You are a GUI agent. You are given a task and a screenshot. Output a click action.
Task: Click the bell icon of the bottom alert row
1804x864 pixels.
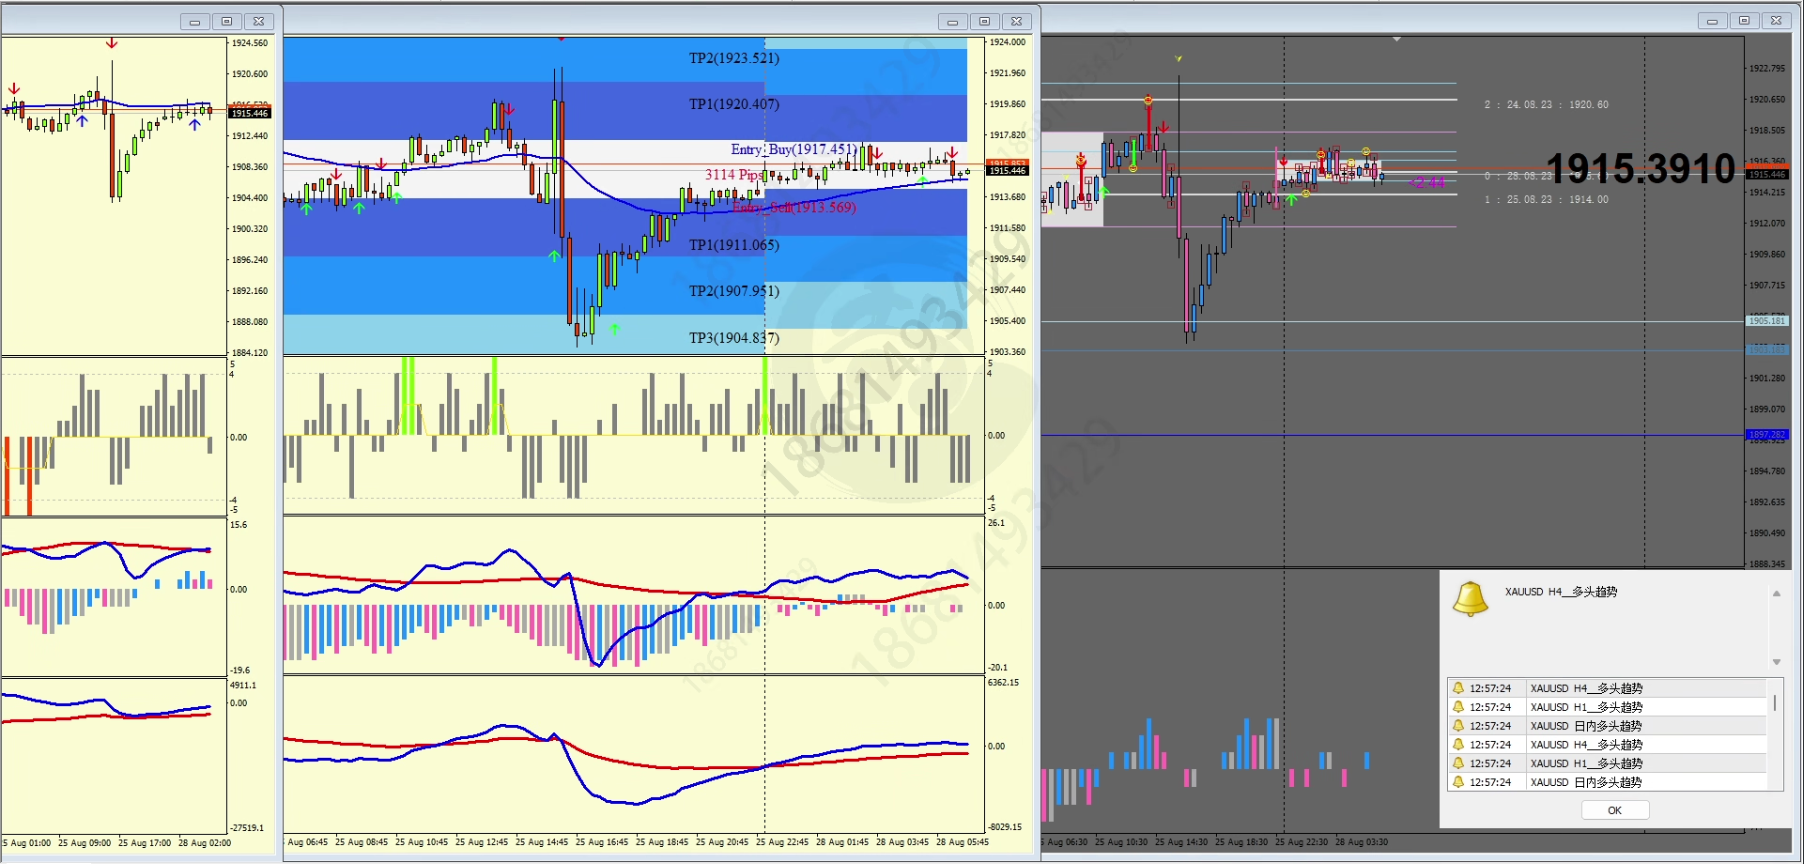coord(1458,782)
